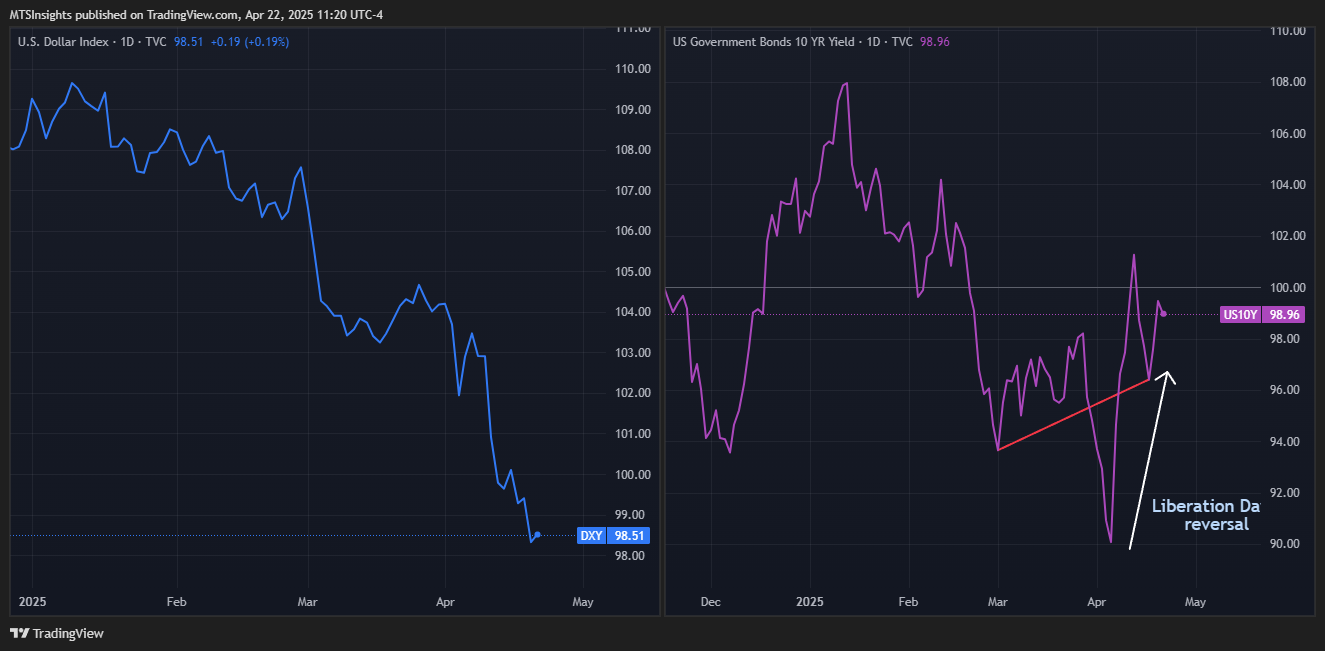This screenshot has height=651, width=1325.
Task: Click the DXY ticker label badge
Action: pos(591,536)
